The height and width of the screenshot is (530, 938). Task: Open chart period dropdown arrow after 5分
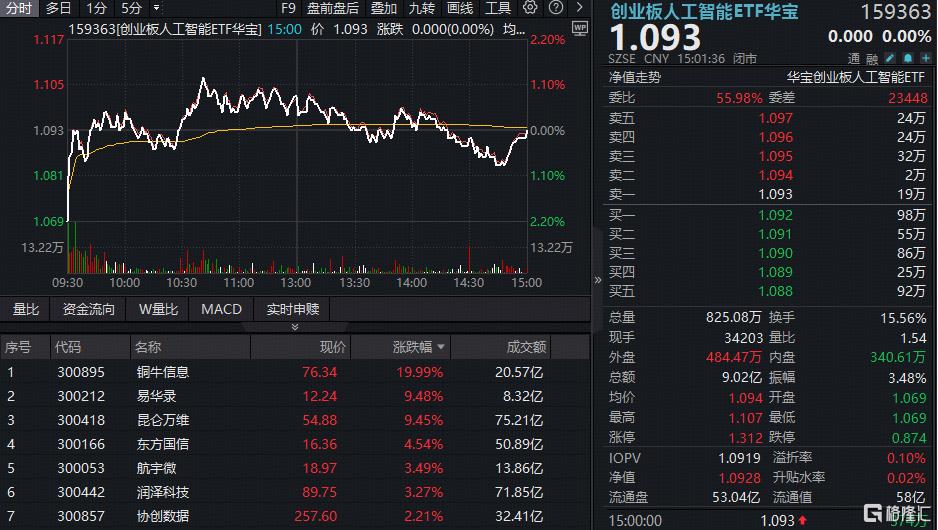(x=157, y=8)
